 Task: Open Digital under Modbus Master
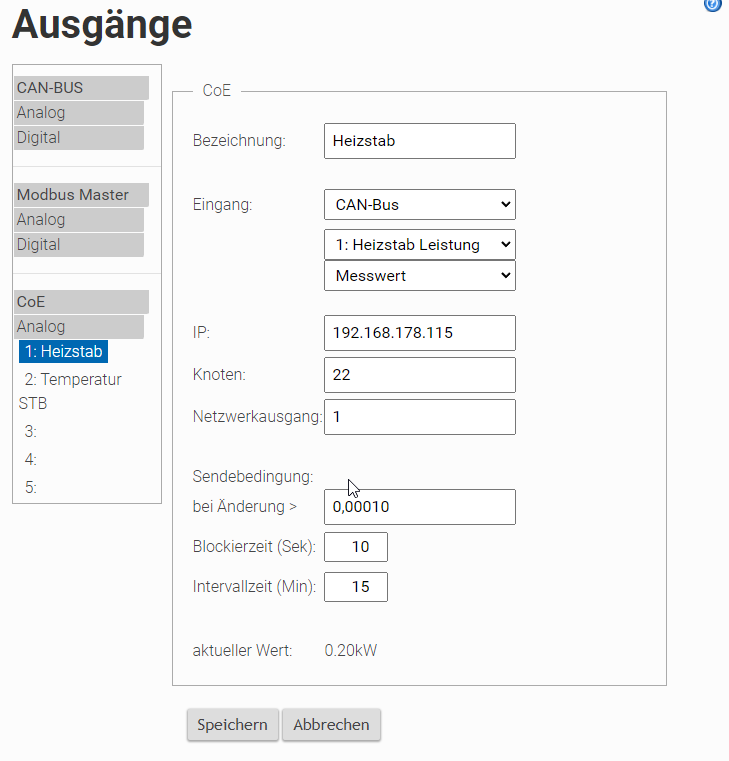pyautogui.click(x=79, y=245)
